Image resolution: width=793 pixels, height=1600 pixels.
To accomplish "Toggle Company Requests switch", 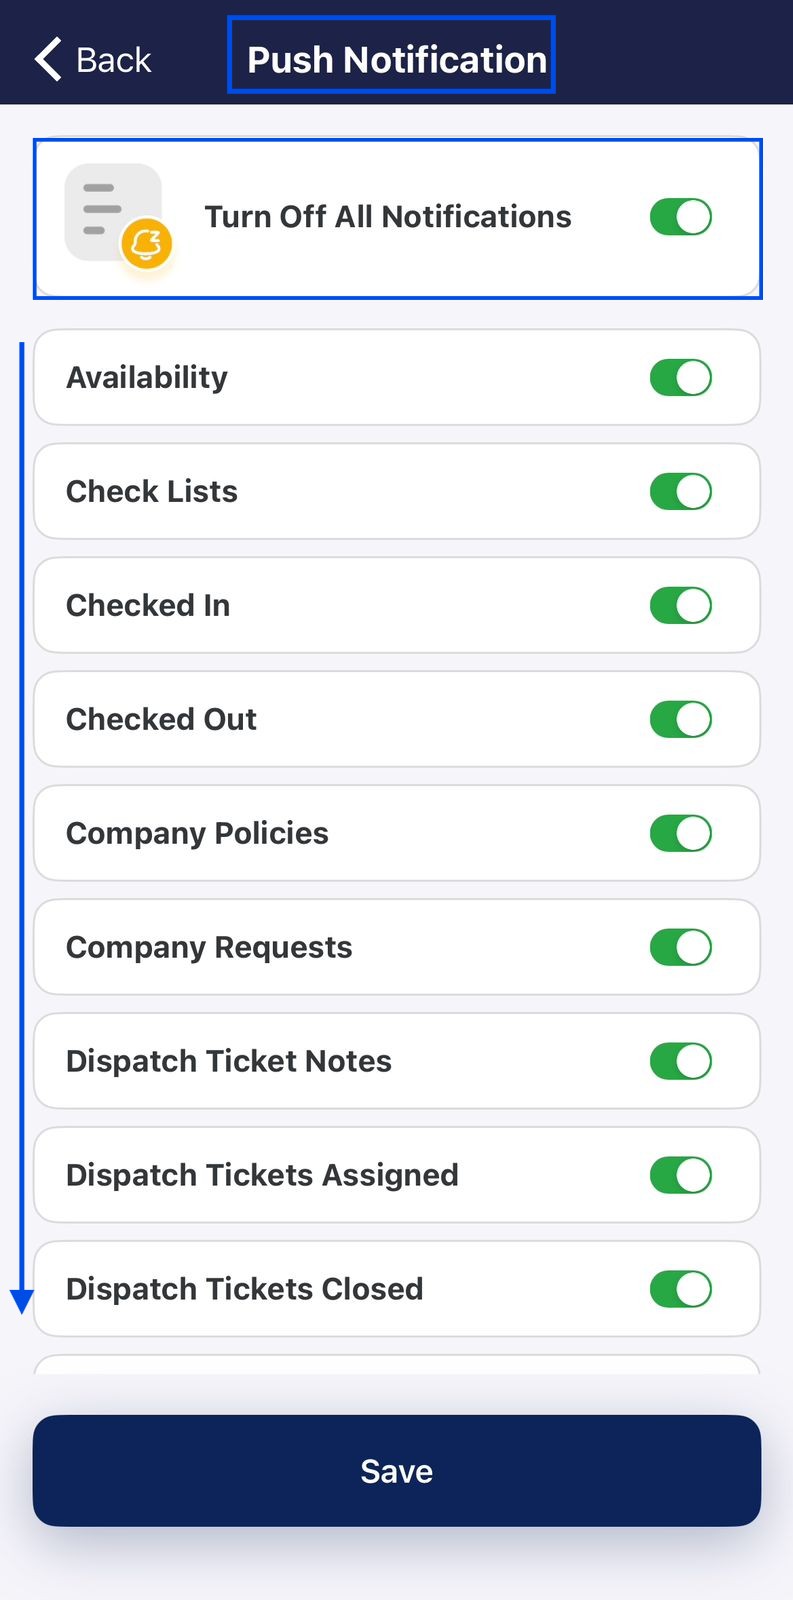I will coord(681,947).
